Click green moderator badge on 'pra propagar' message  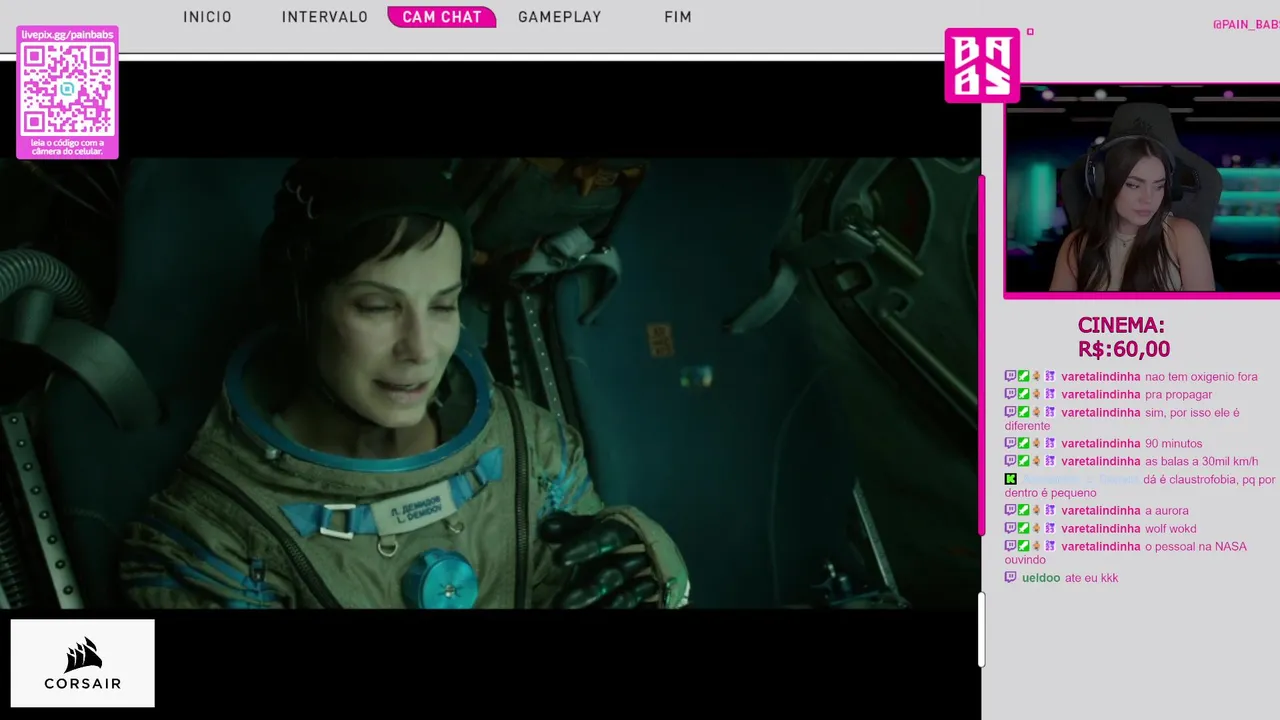tap(1023, 395)
